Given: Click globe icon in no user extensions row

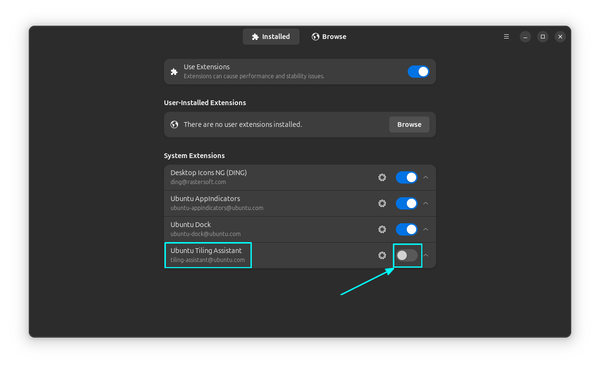Looking at the screenshot, I should click(x=174, y=124).
